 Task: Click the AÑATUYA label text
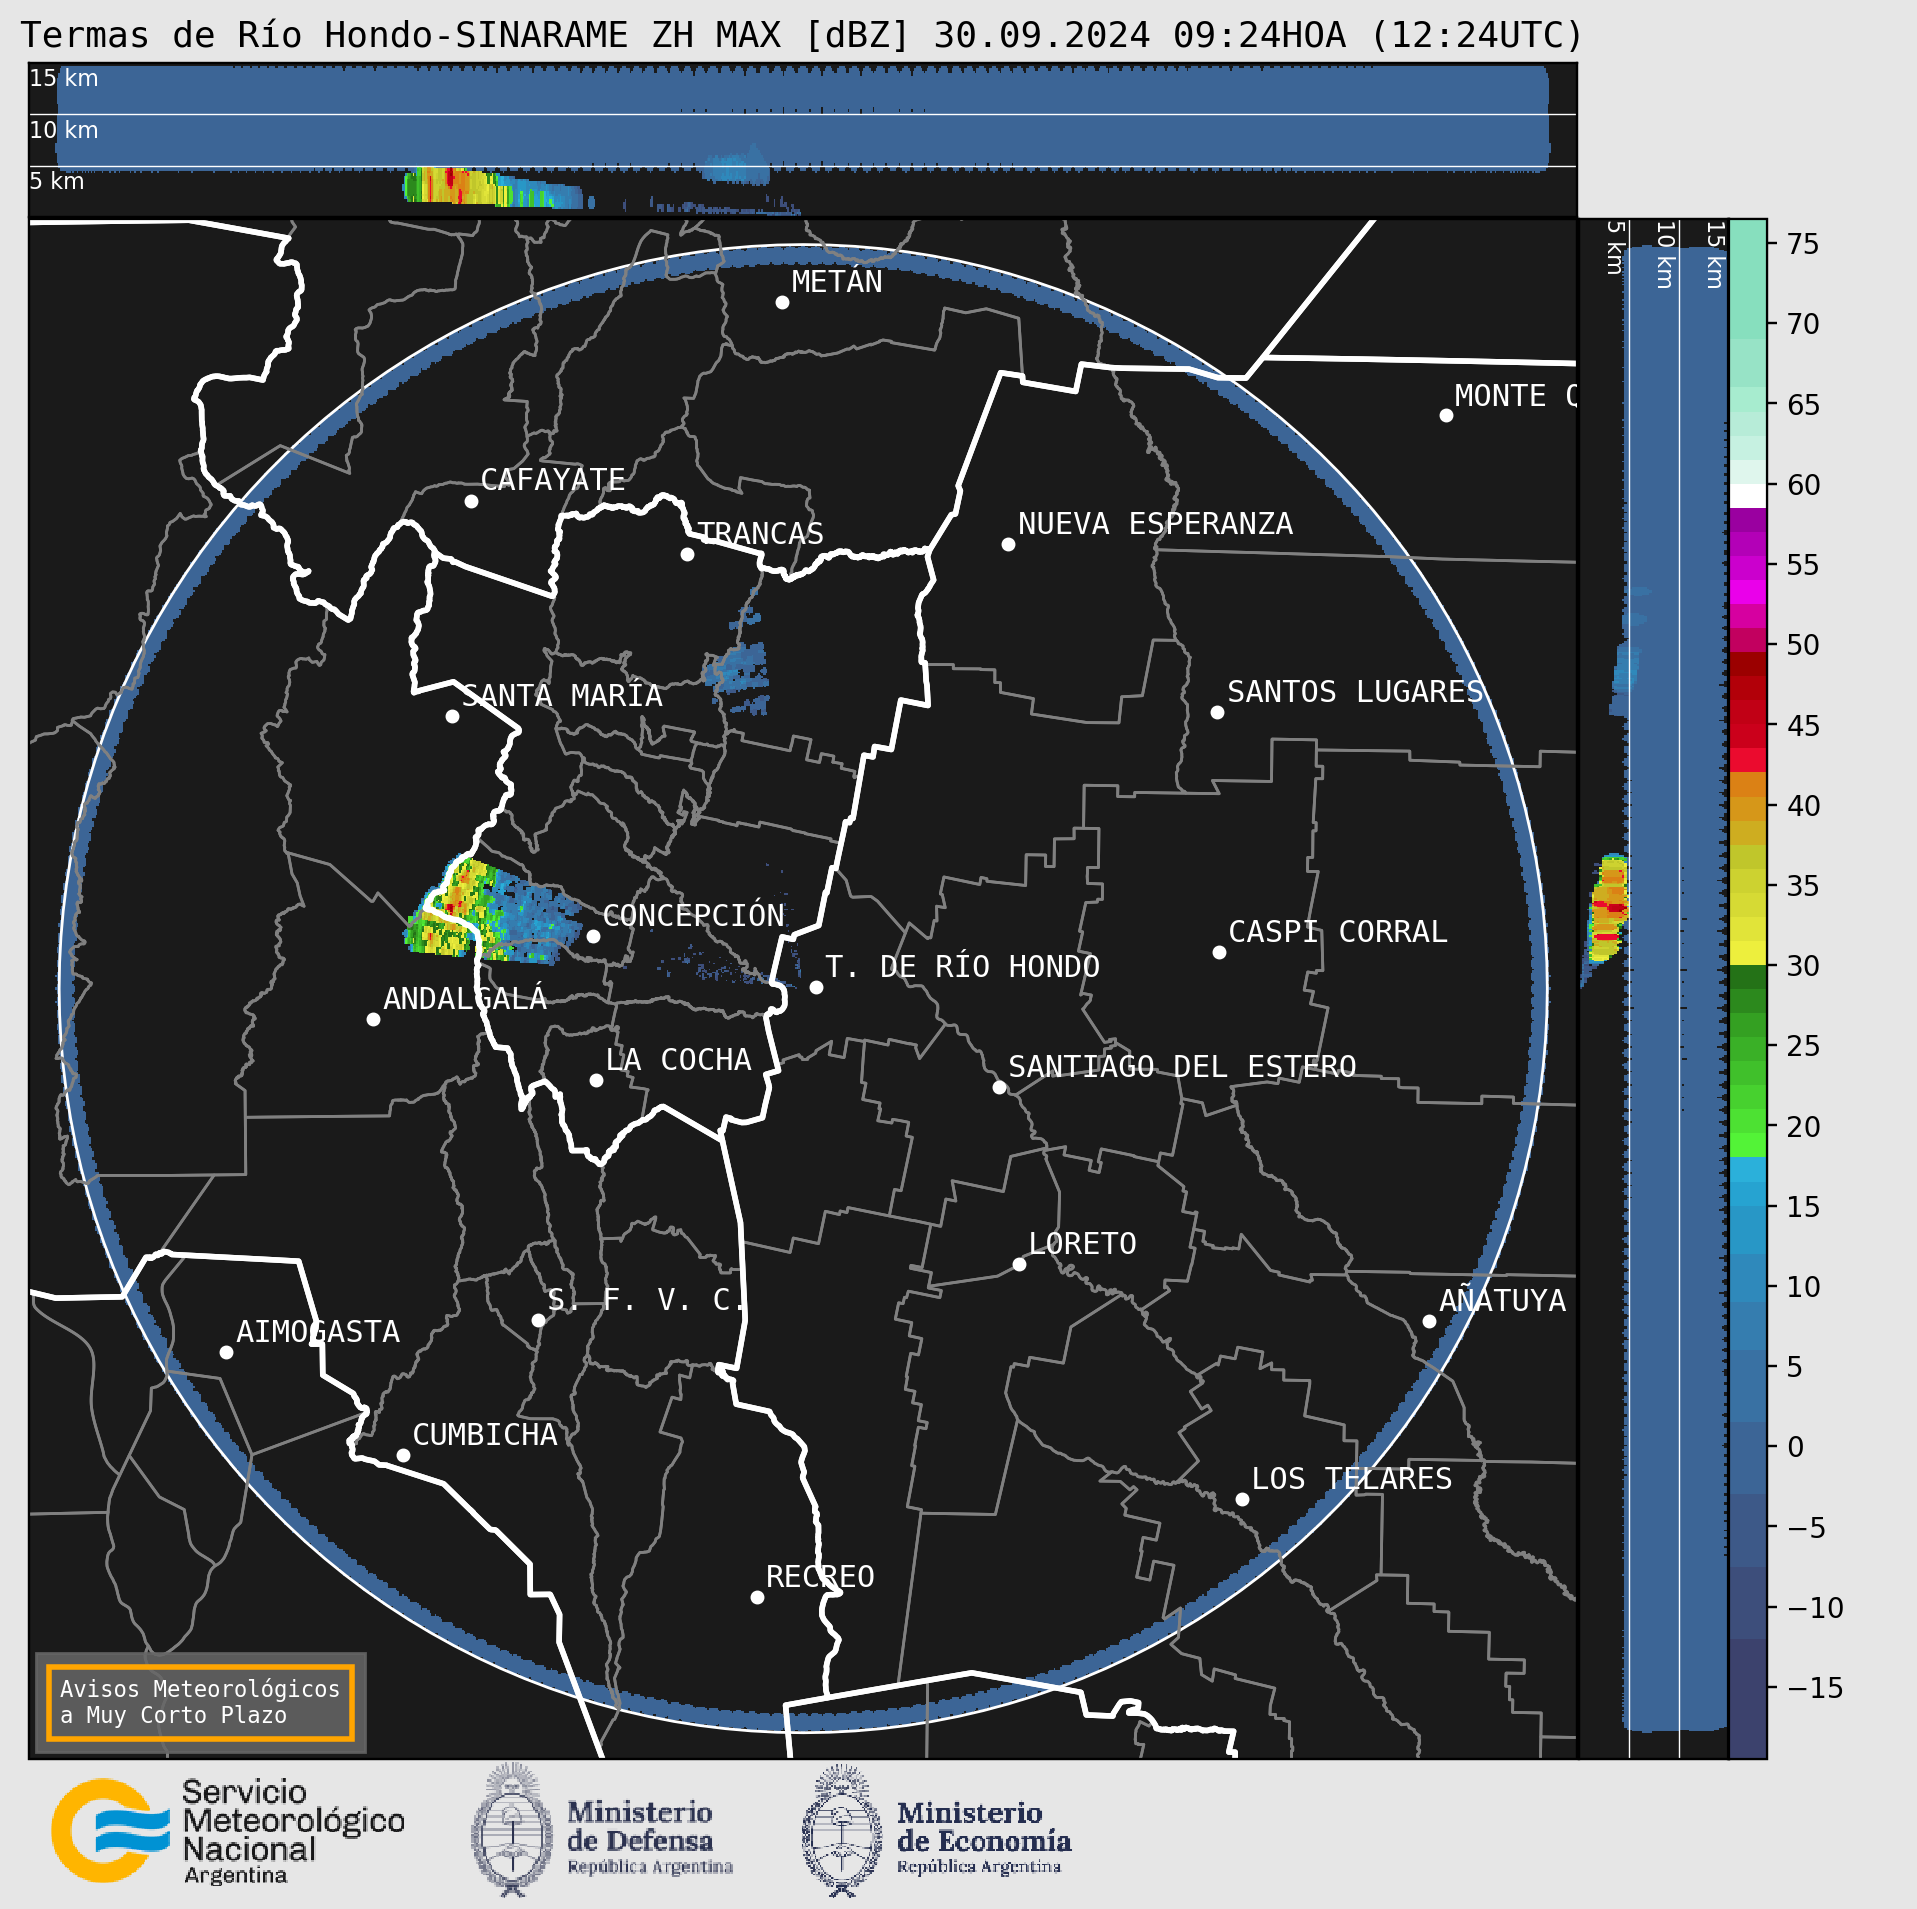(x=1502, y=1300)
